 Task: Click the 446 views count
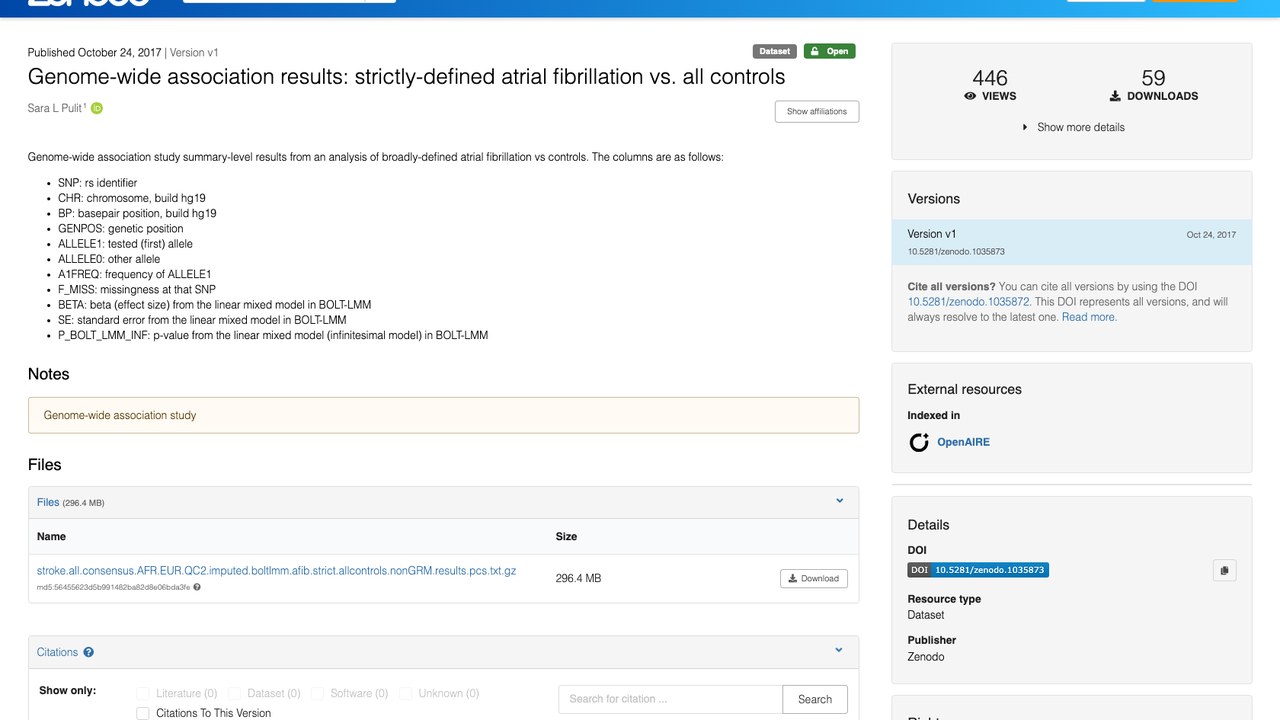coord(990,78)
